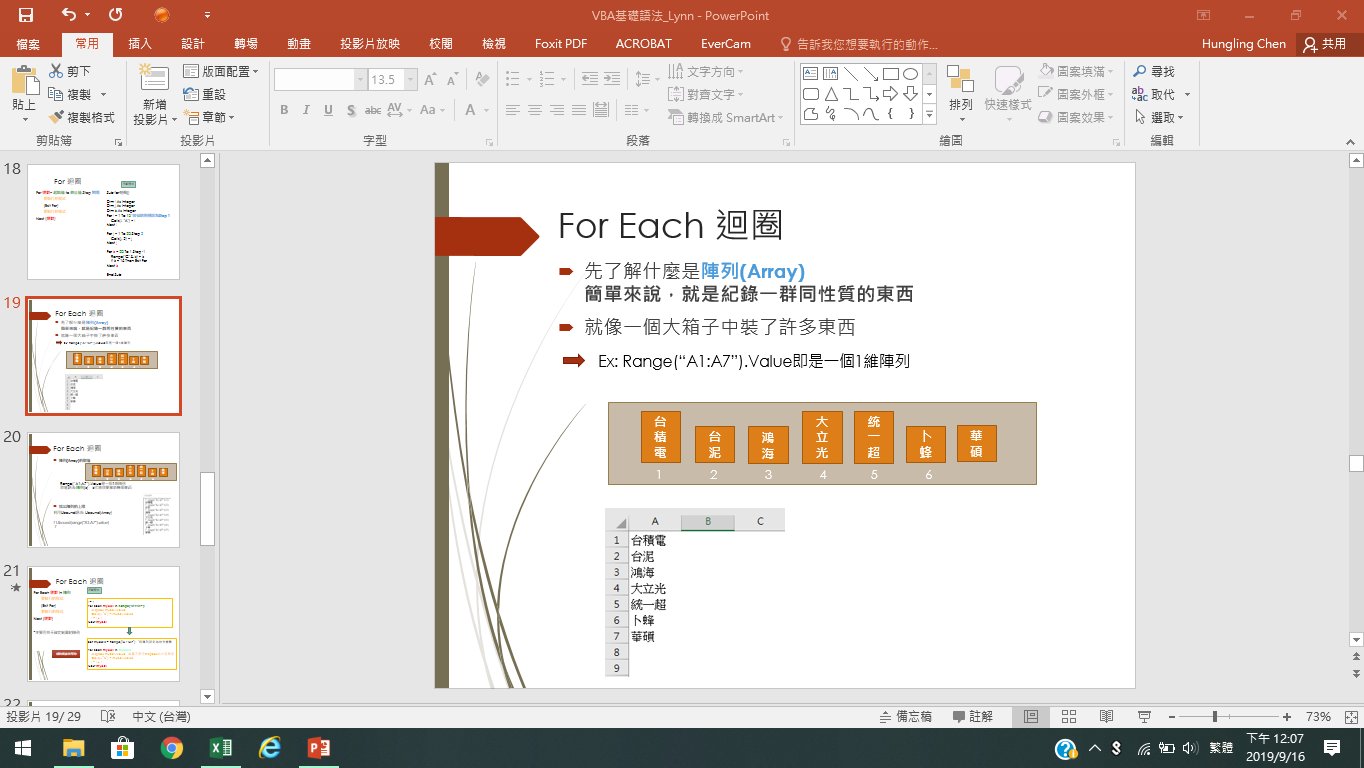The height and width of the screenshot is (768, 1364).
Task: Switch to Slide Sorter view
Action: [1068, 717]
